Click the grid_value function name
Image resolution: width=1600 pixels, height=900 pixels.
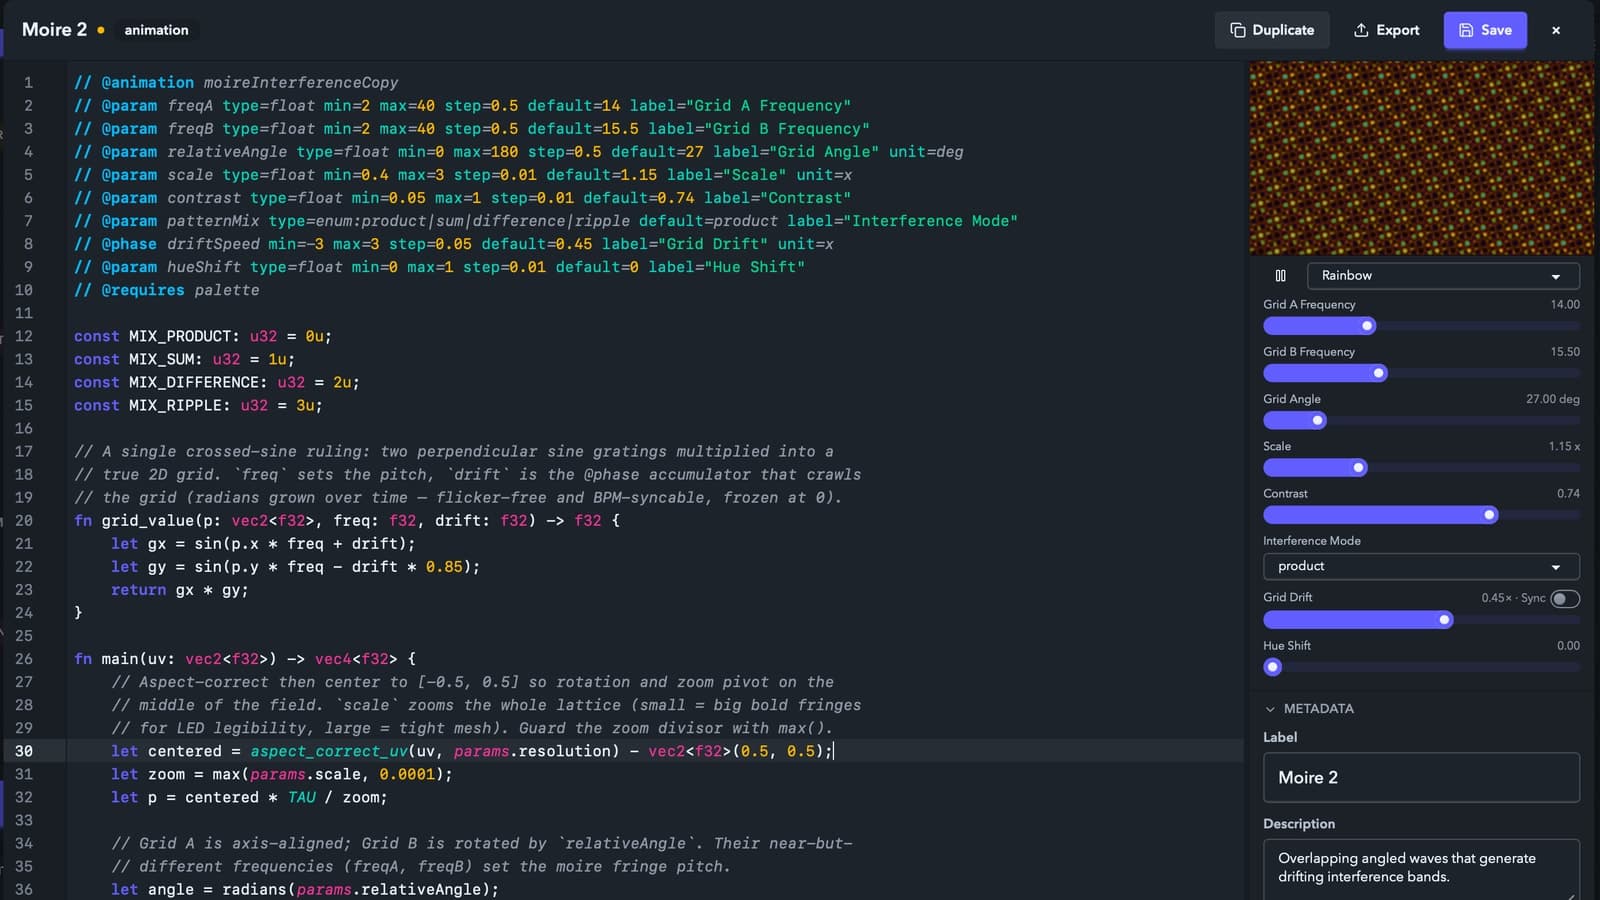point(148,521)
